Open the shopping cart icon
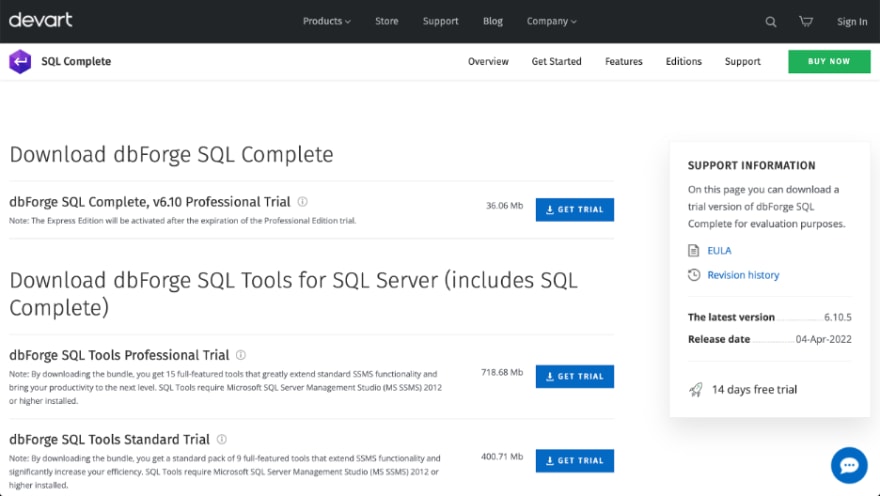The width and height of the screenshot is (880, 496). pyautogui.click(x=806, y=21)
